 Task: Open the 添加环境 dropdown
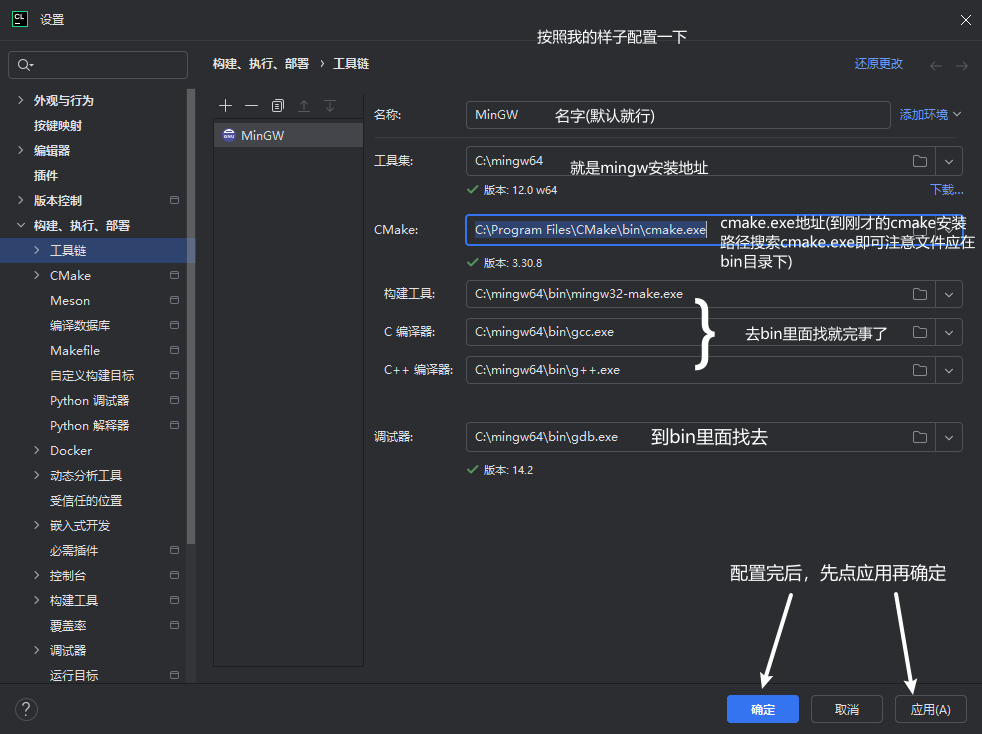click(929, 113)
